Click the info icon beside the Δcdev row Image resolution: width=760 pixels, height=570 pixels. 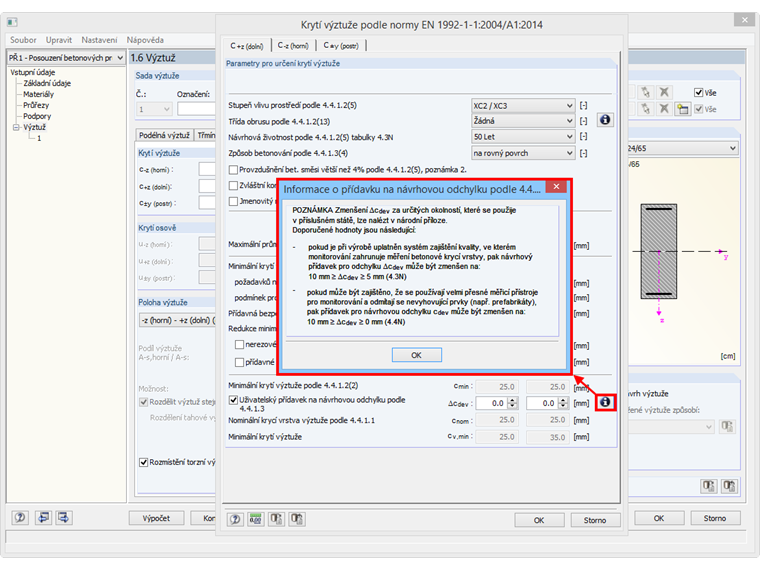[x=605, y=402]
